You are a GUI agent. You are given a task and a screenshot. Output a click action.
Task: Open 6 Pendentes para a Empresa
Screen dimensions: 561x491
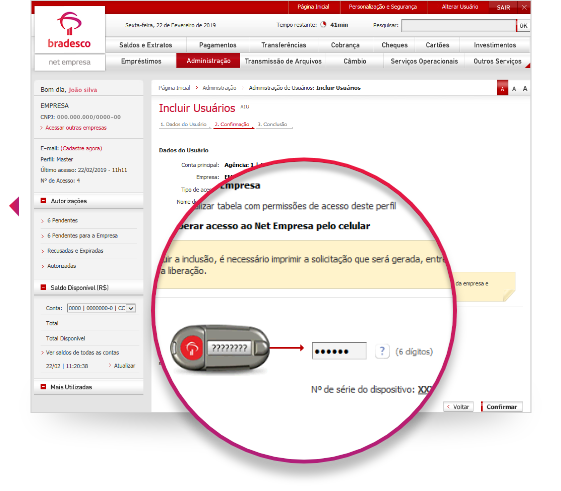(83, 235)
